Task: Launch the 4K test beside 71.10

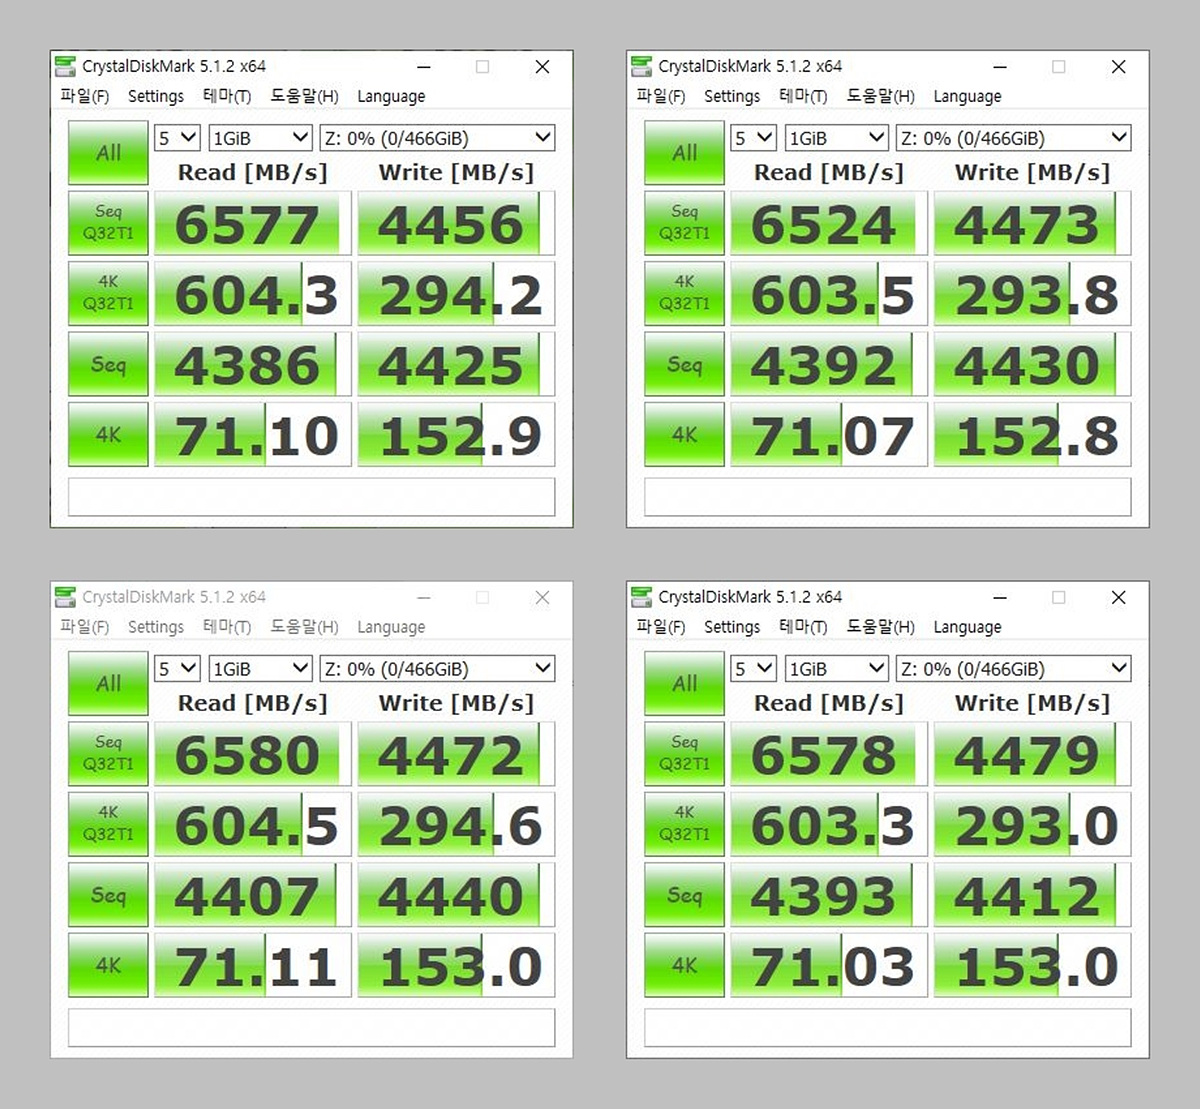Action: [x=108, y=434]
